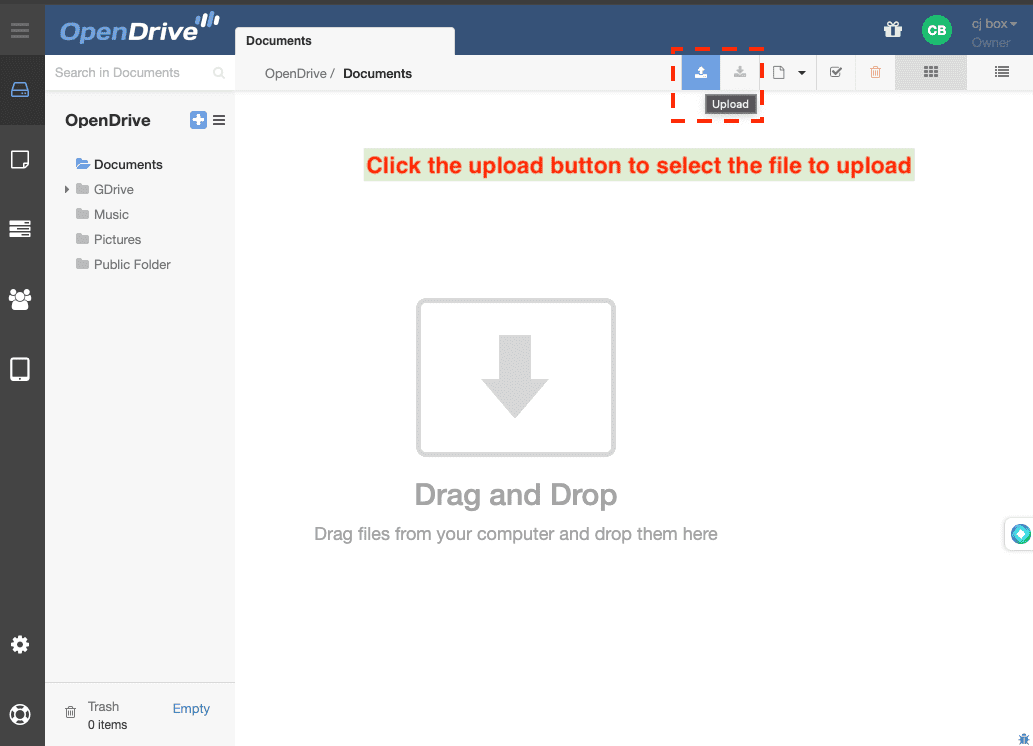Open the OpenDrive folder list menu

coord(219,120)
